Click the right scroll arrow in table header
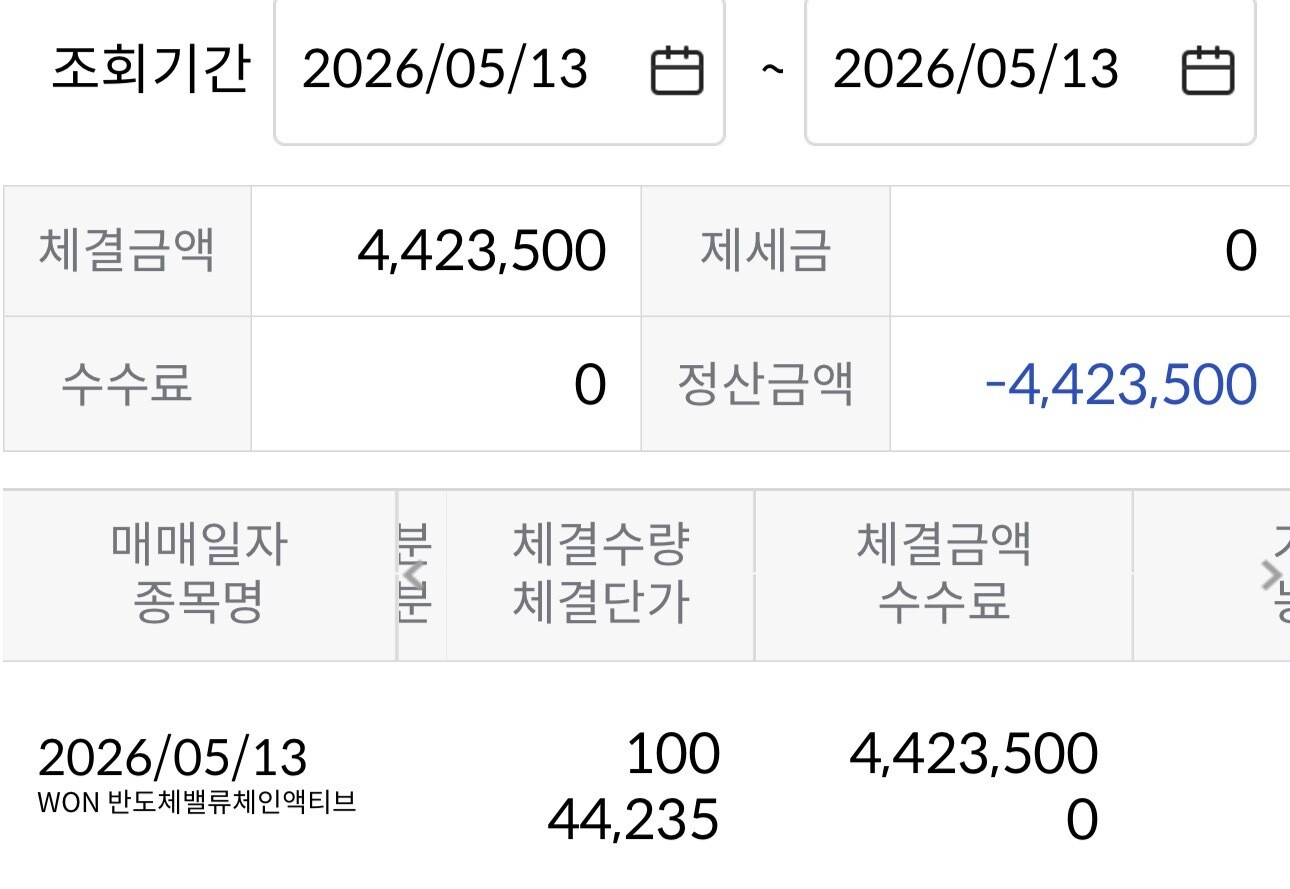1290x889 pixels. coord(1271,575)
